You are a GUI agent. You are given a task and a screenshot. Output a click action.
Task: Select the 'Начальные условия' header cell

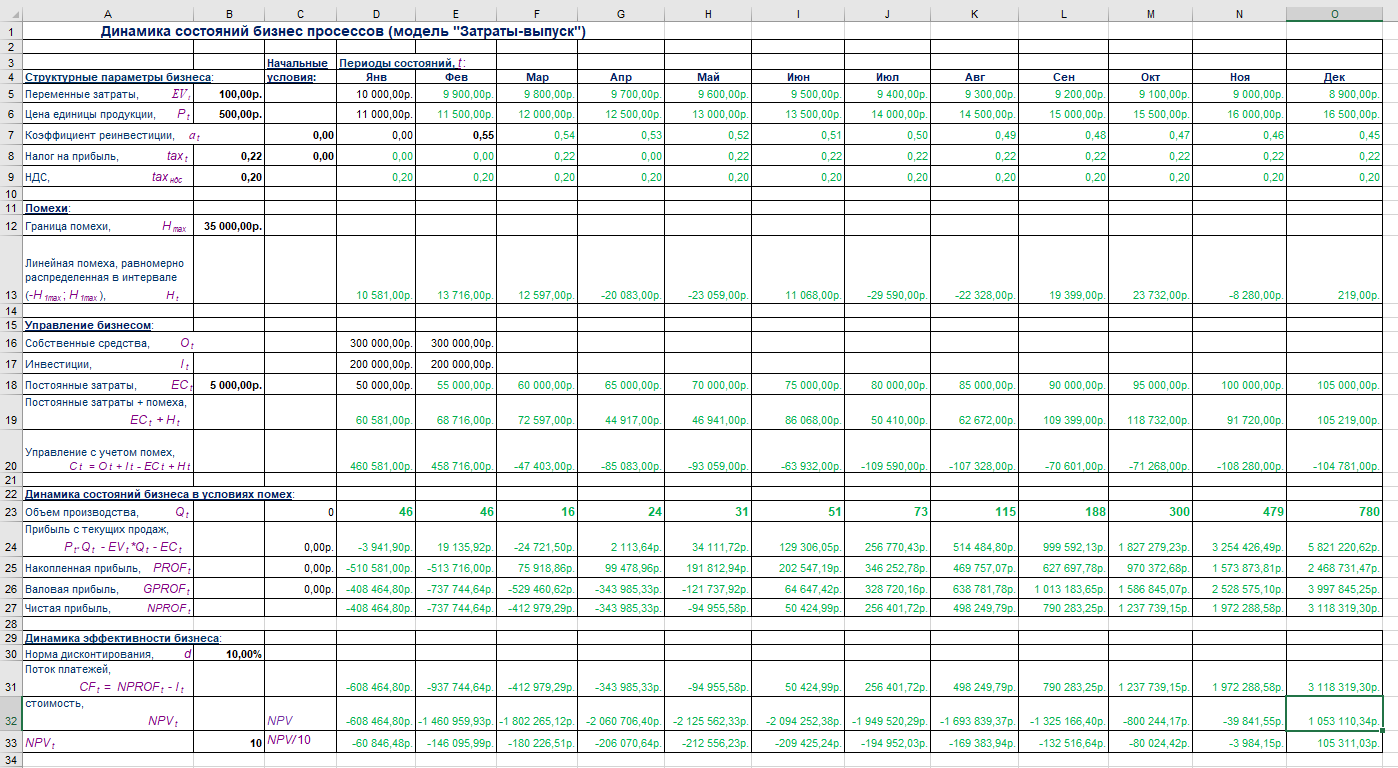tap(299, 70)
